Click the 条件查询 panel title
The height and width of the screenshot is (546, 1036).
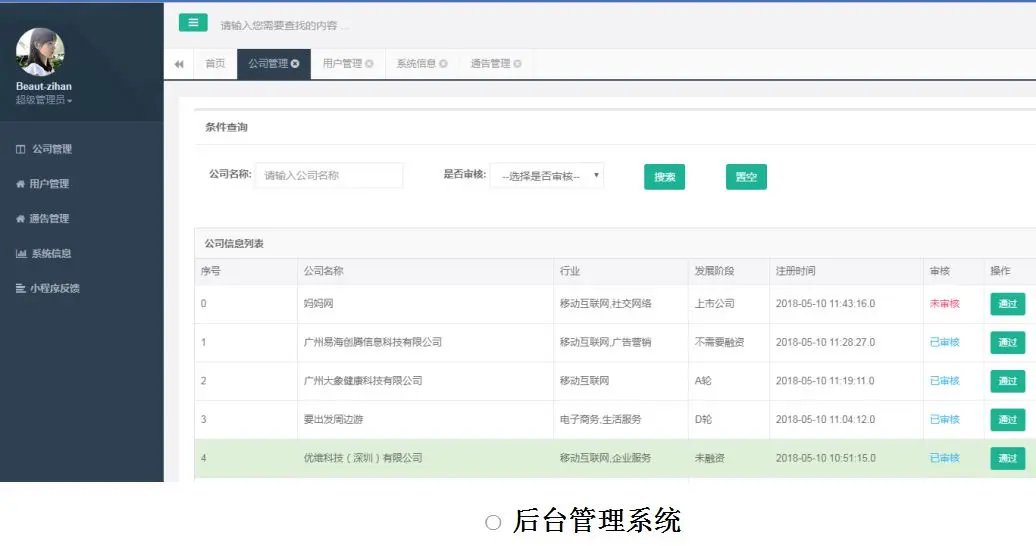[x=226, y=127]
